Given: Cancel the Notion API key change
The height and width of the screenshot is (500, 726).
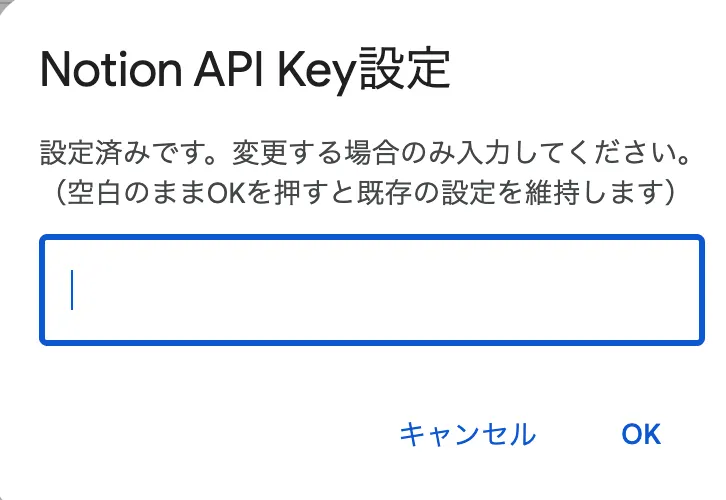Looking at the screenshot, I should [x=467, y=433].
